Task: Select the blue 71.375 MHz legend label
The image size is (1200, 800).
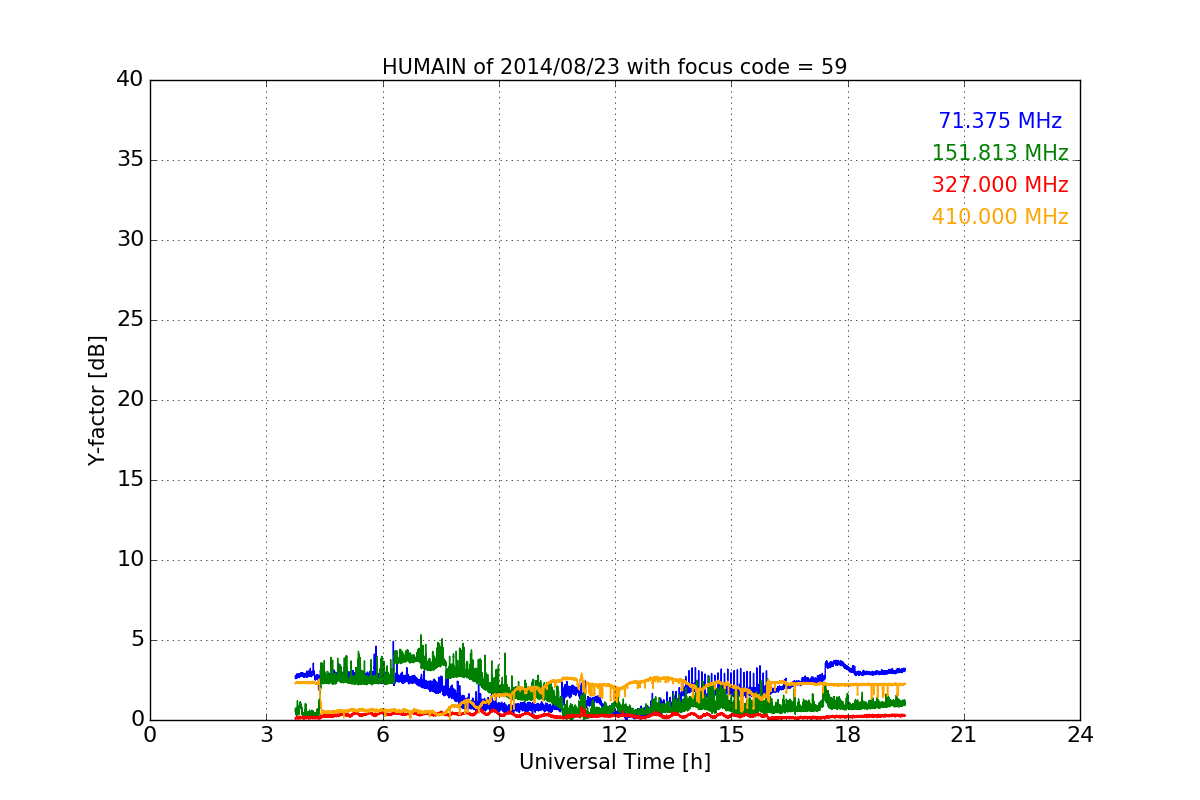Action: point(1000,121)
